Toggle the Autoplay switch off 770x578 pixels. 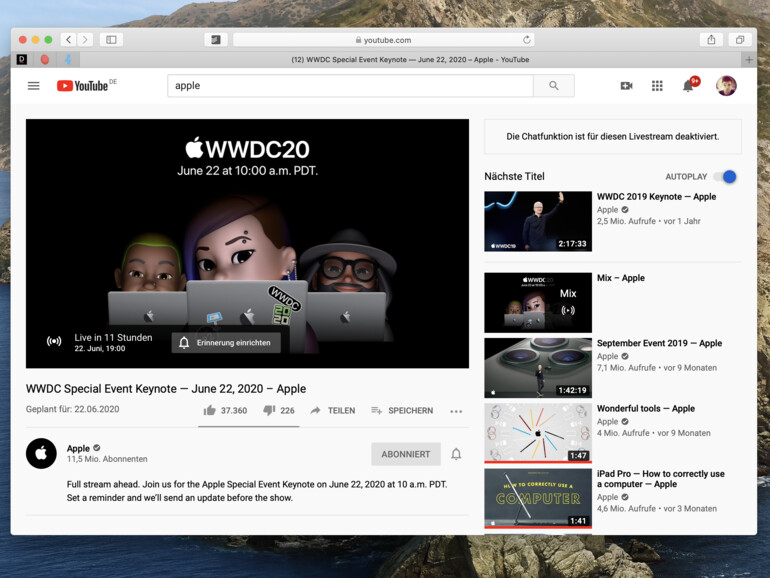tap(727, 177)
